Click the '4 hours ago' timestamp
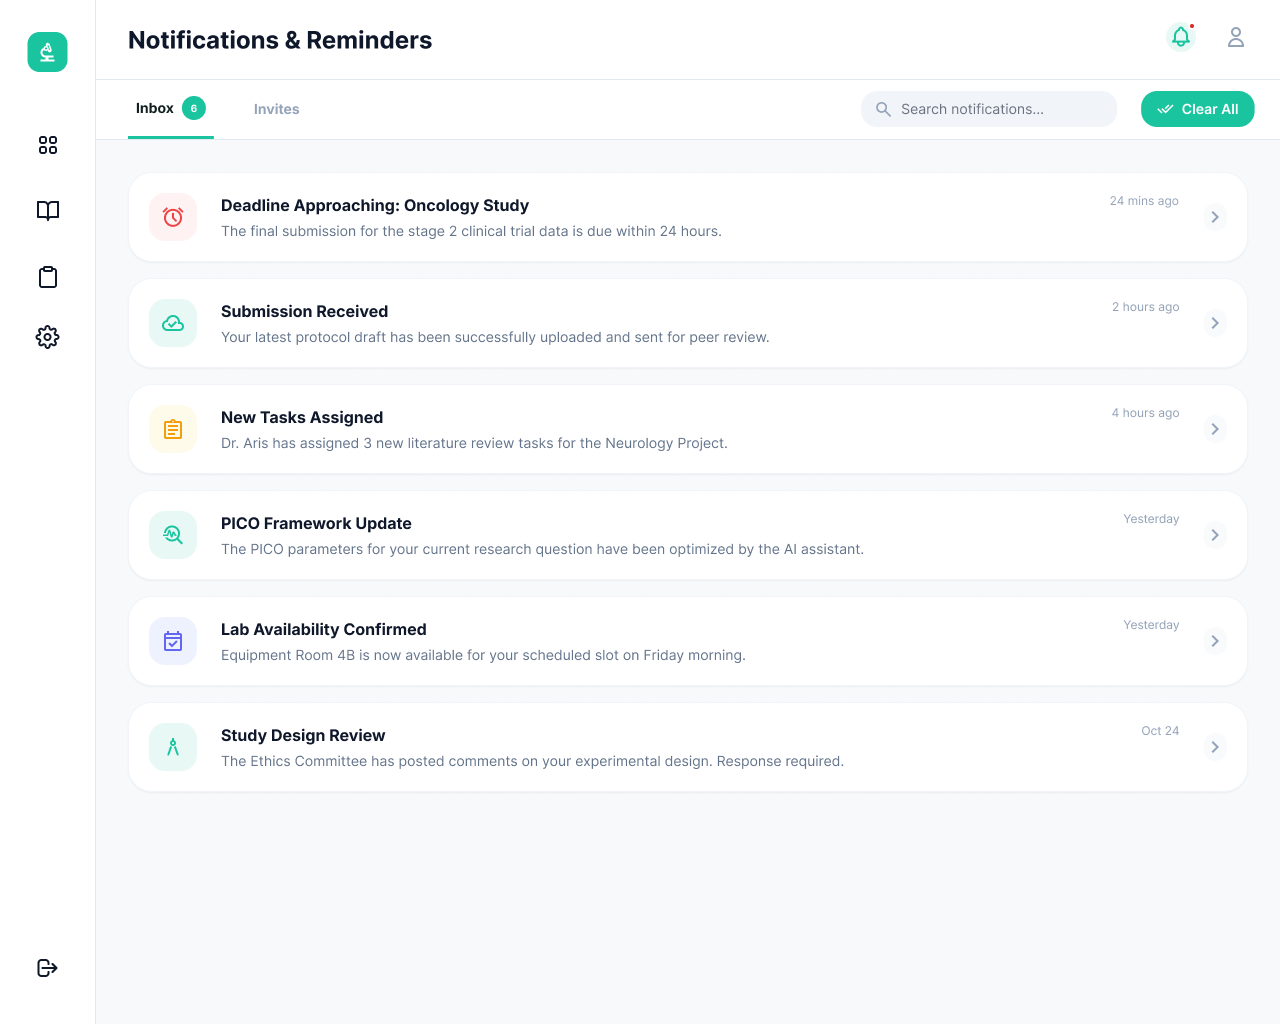1280x1024 pixels. [1146, 413]
